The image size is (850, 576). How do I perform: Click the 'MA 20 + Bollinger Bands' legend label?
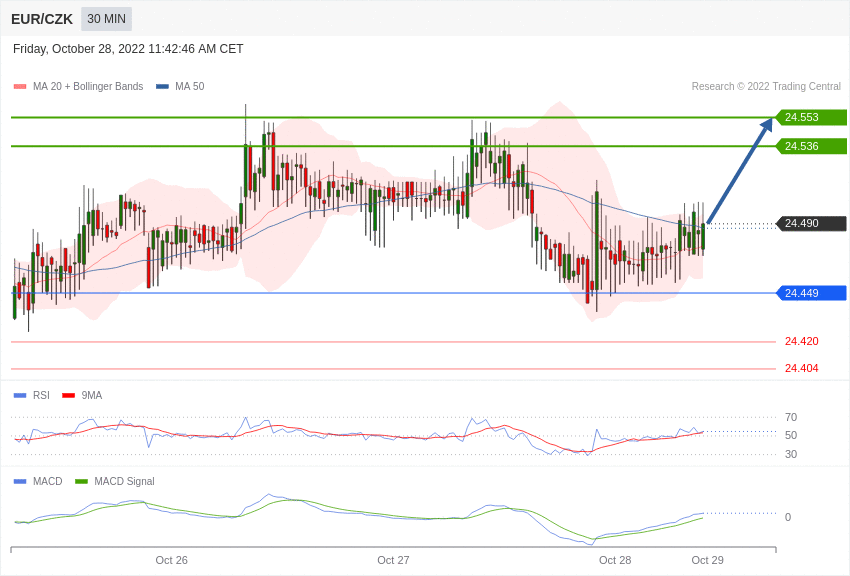(x=88, y=87)
